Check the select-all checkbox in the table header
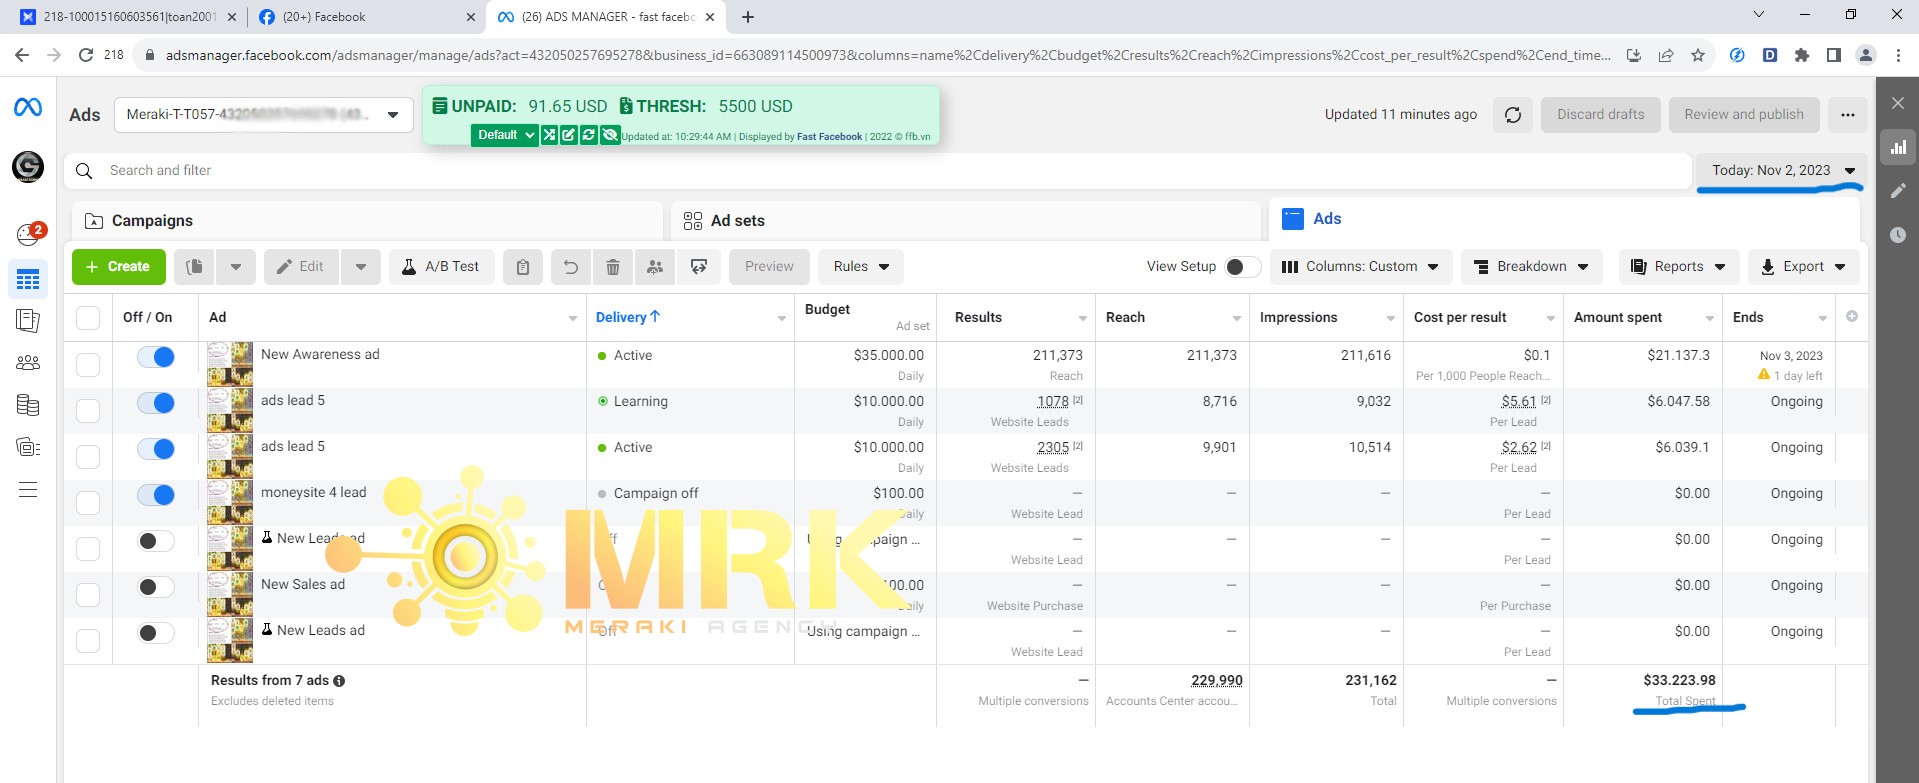The width and height of the screenshot is (1919, 783). click(88, 318)
